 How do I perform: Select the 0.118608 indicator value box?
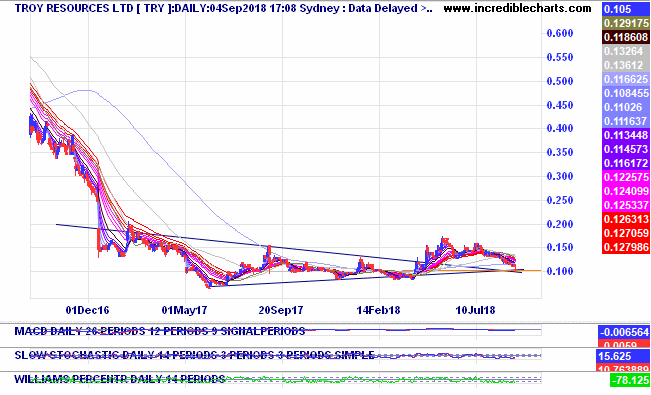click(x=626, y=37)
